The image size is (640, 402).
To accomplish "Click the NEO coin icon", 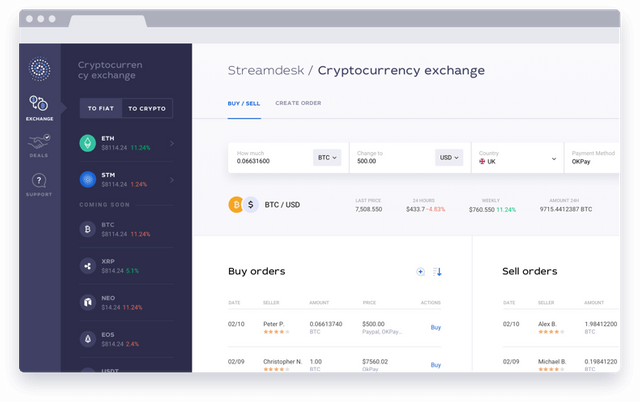I will [87, 302].
